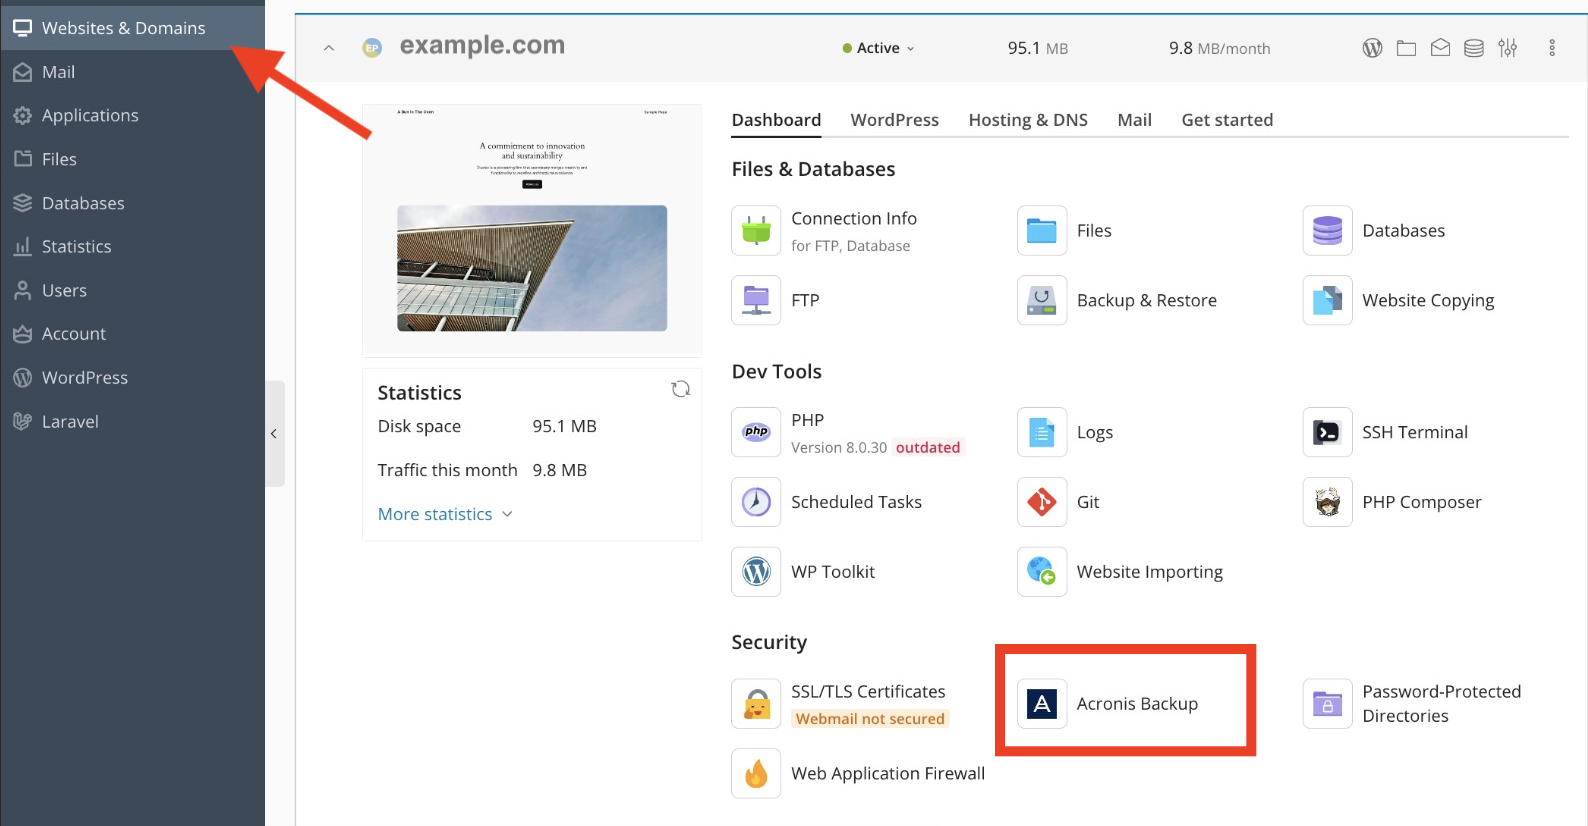Click the Acronis Backup link text
The image size is (1588, 826).
pyautogui.click(x=1137, y=704)
